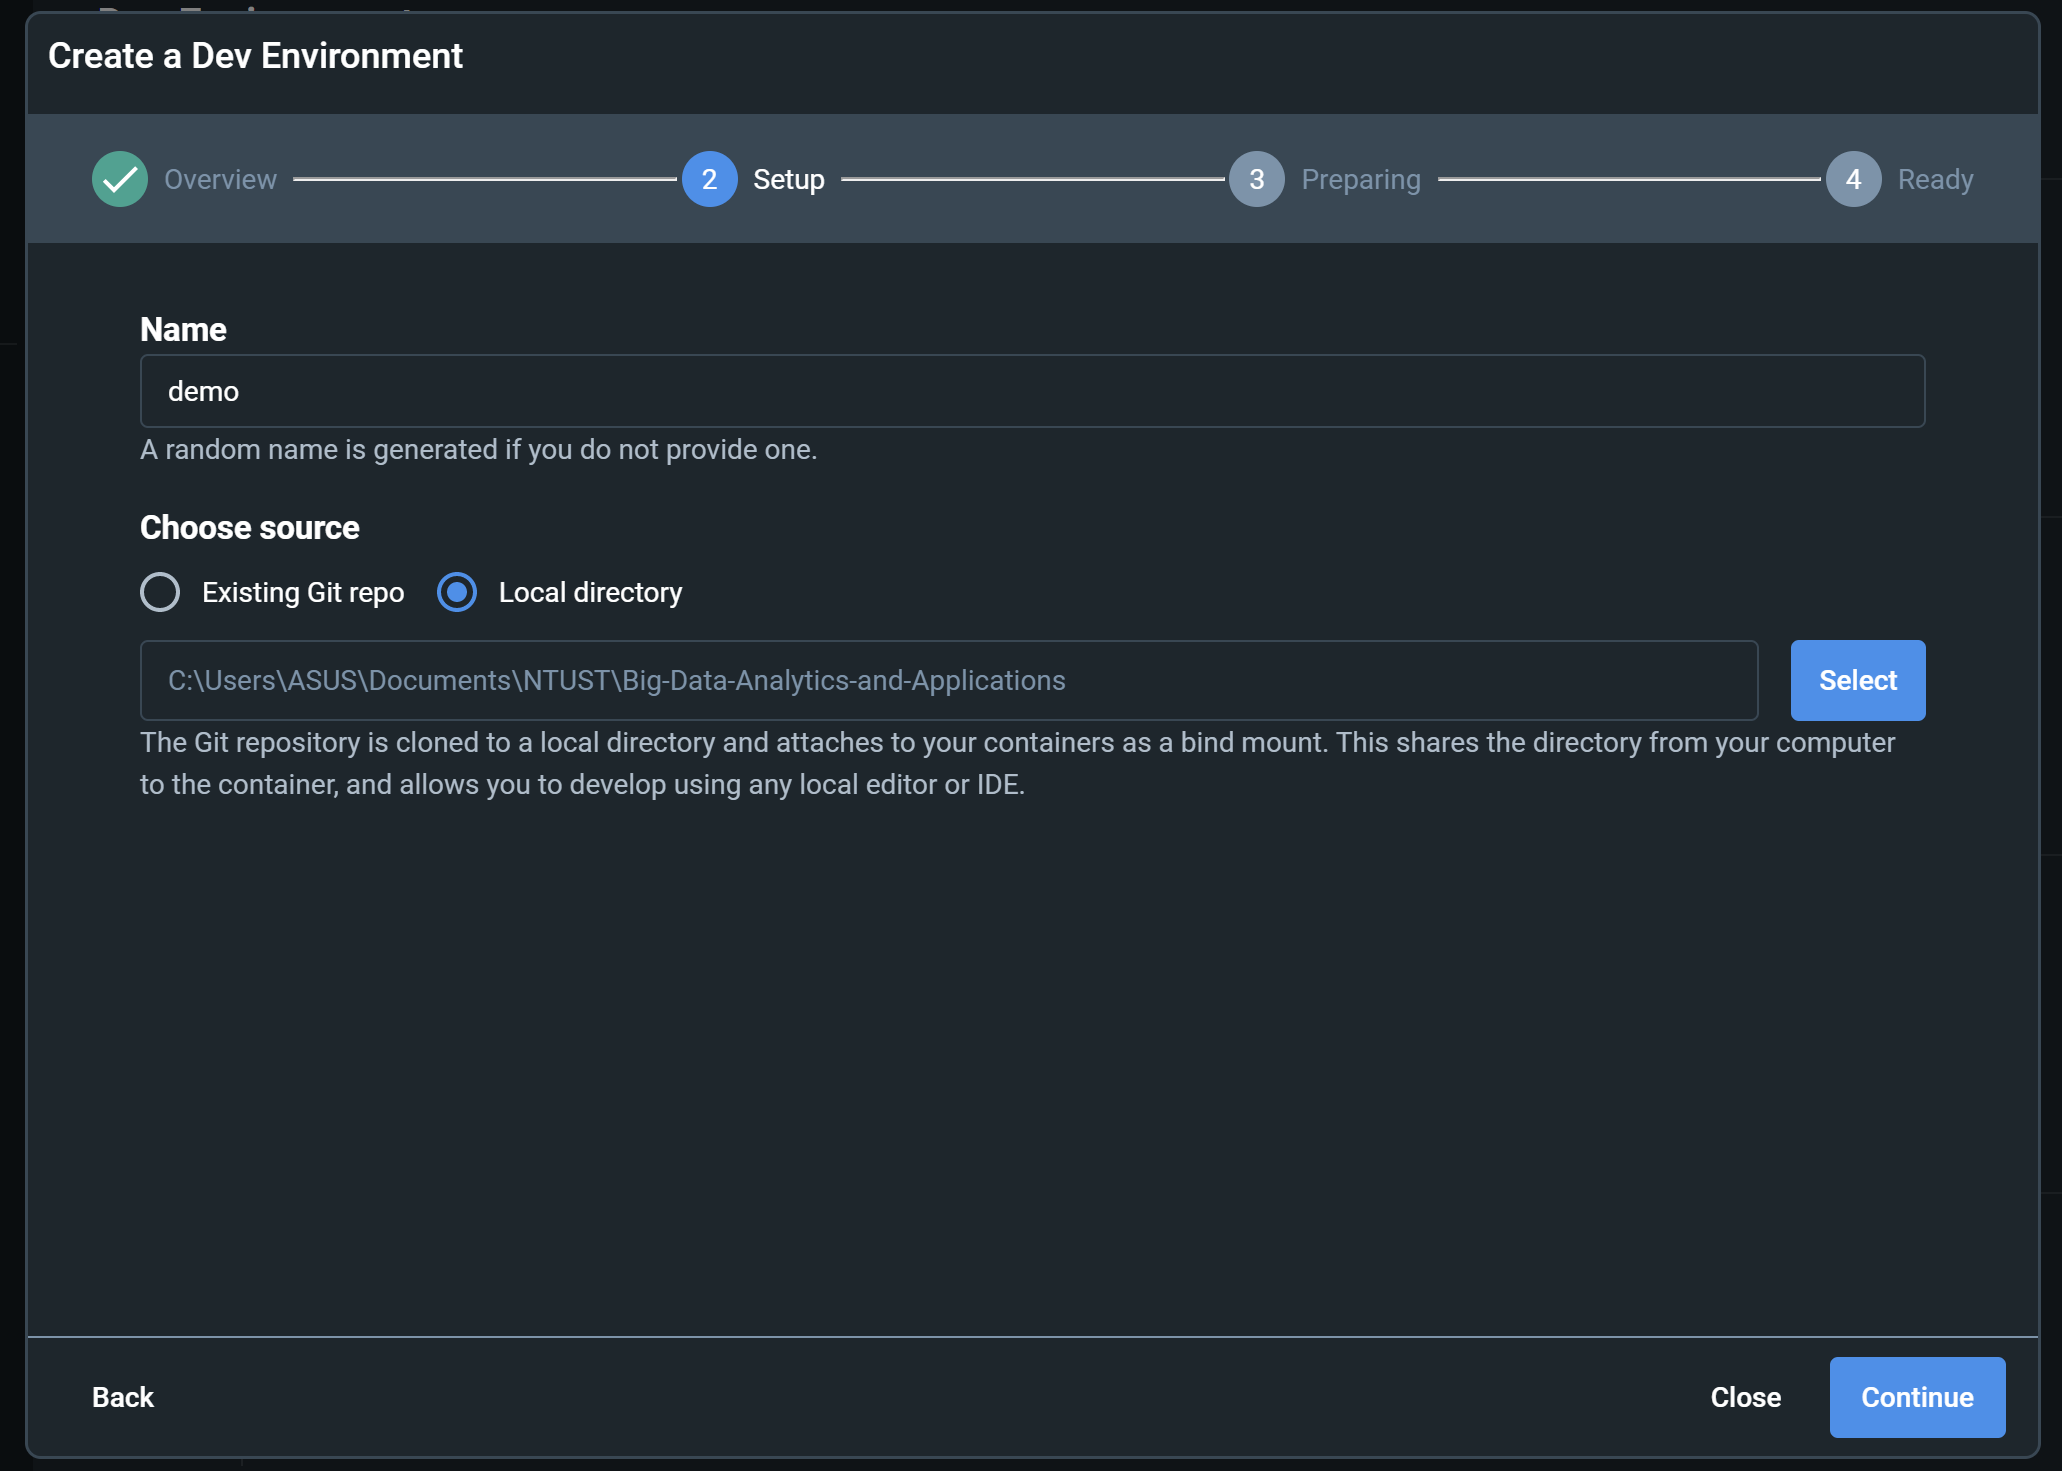
Task: Click the Local directory label text
Action: coord(590,592)
